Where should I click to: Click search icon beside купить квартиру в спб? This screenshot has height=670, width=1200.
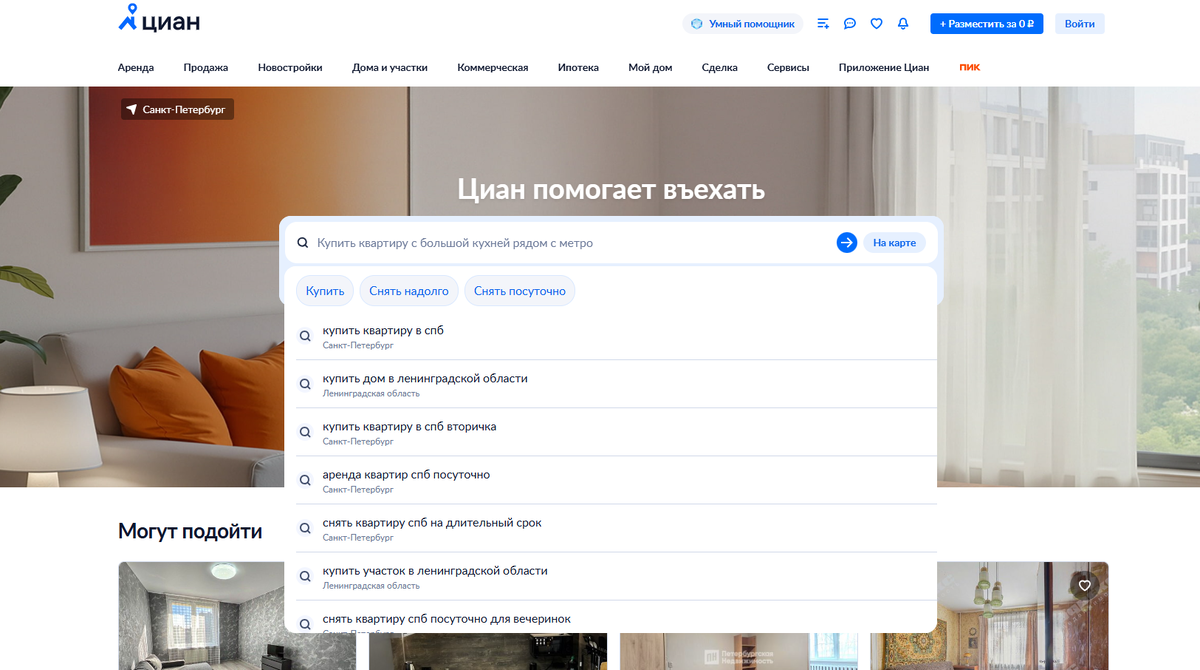click(x=306, y=337)
